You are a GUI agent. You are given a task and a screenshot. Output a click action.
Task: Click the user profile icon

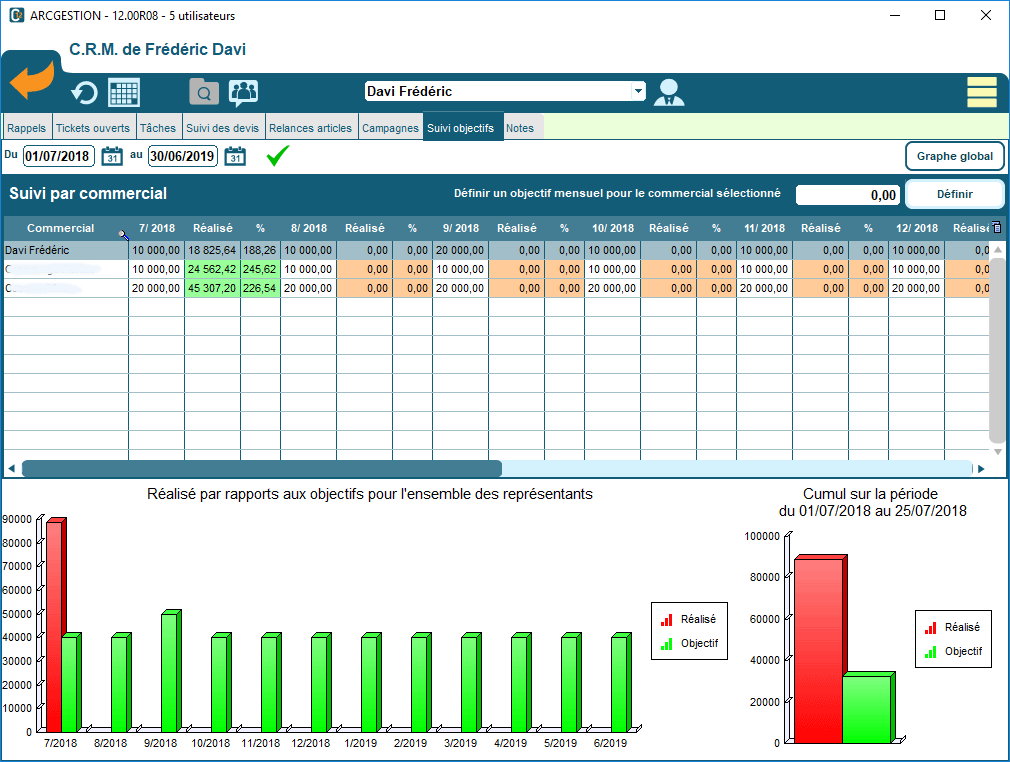pos(668,92)
